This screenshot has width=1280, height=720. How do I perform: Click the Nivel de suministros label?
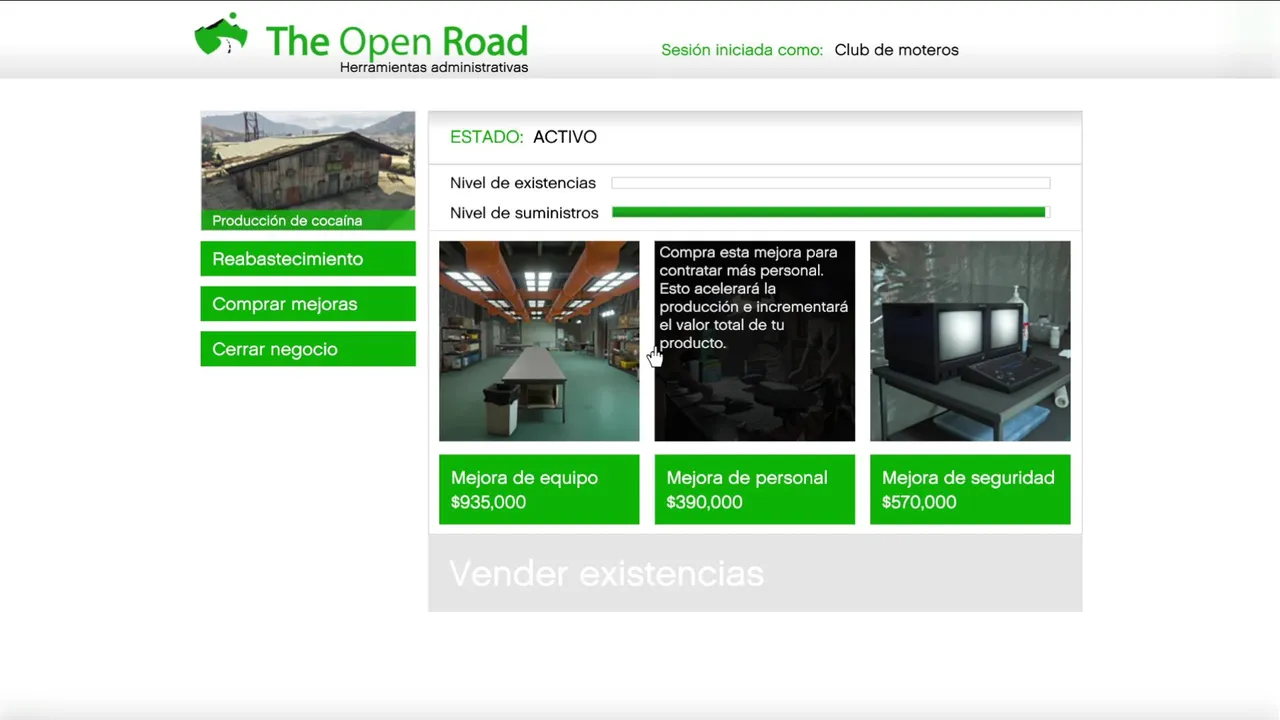tap(524, 213)
